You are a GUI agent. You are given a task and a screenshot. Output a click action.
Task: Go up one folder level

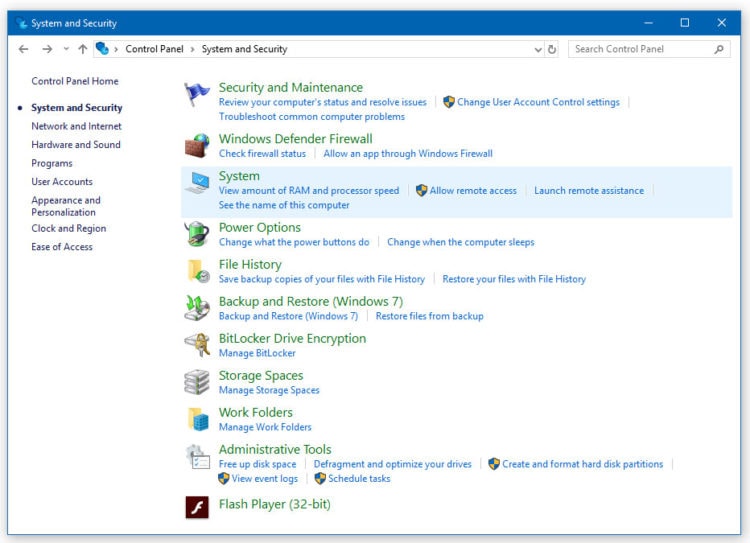pos(83,49)
